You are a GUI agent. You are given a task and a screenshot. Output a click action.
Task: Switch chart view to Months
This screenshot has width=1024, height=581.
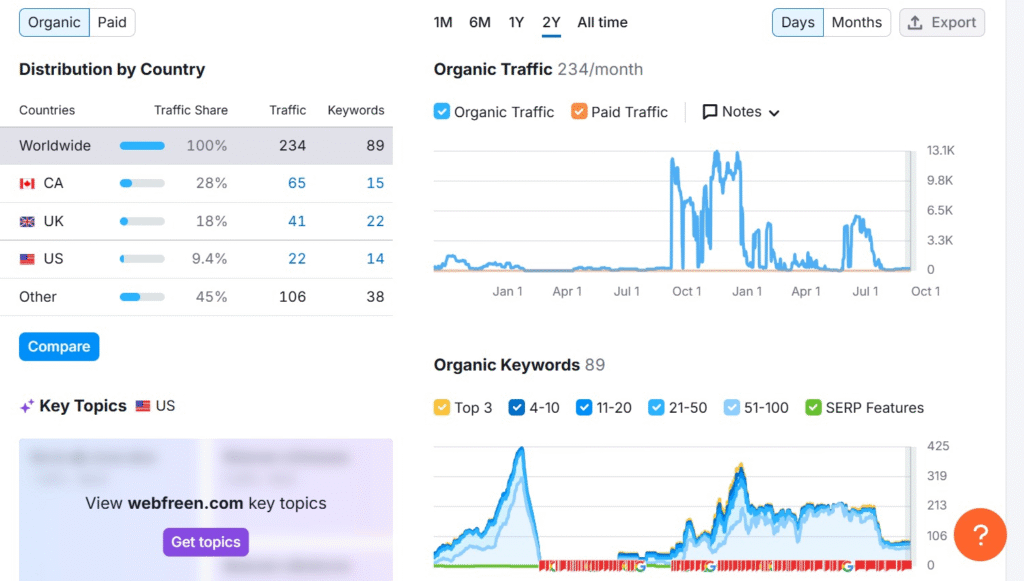pos(857,22)
